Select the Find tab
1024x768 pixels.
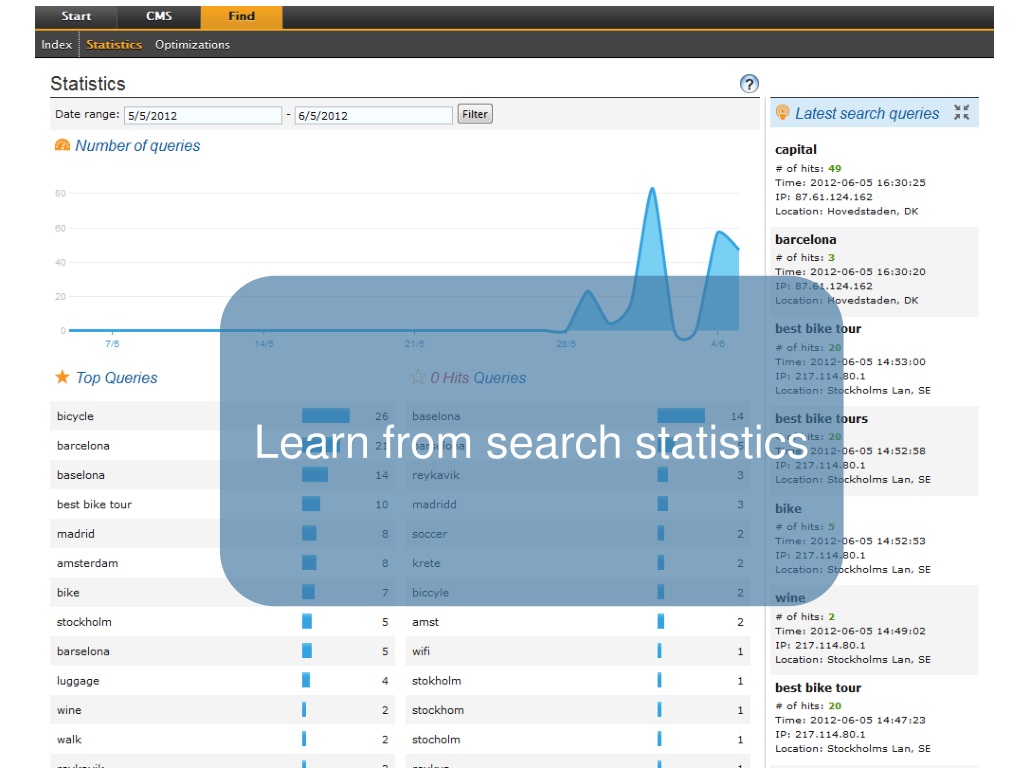click(x=242, y=16)
